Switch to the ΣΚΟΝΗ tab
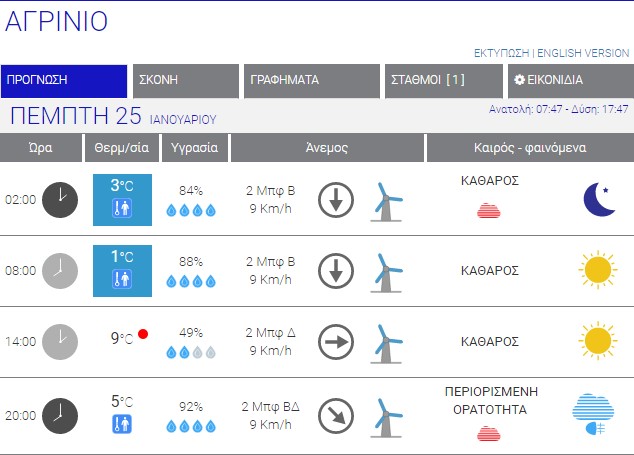Viewport: 634px width, 455px height. pyautogui.click(x=185, y=81)
